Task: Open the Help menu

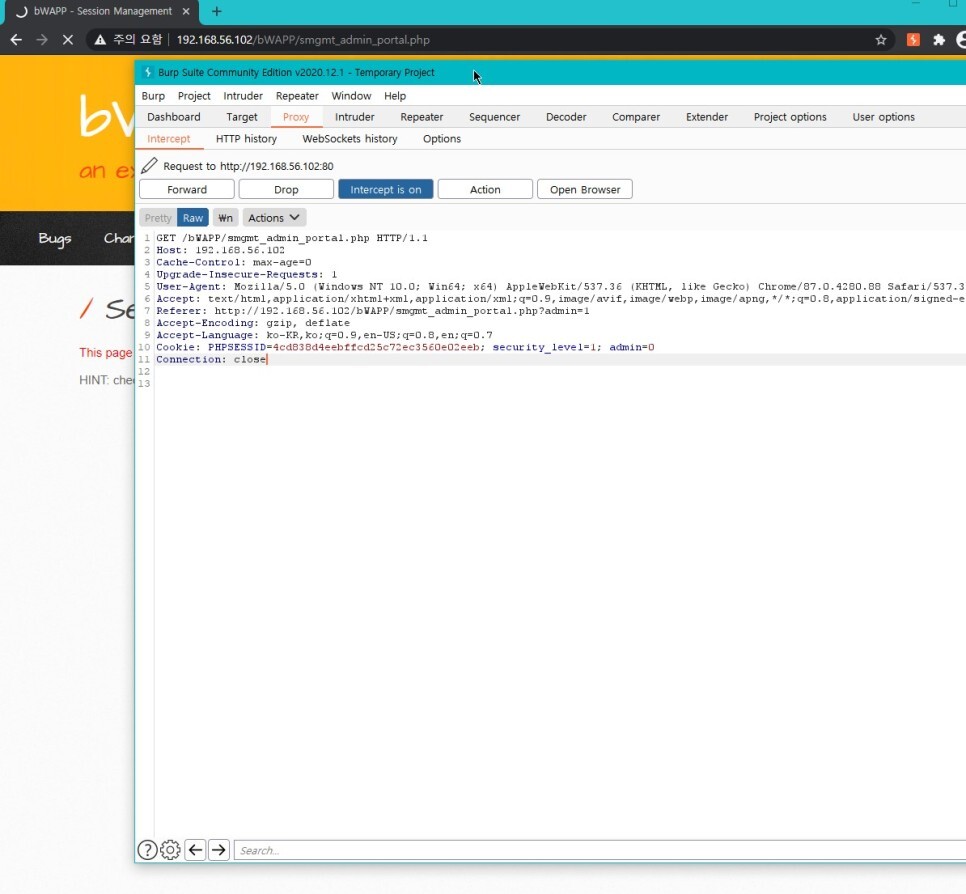Action: click(395, 95)
